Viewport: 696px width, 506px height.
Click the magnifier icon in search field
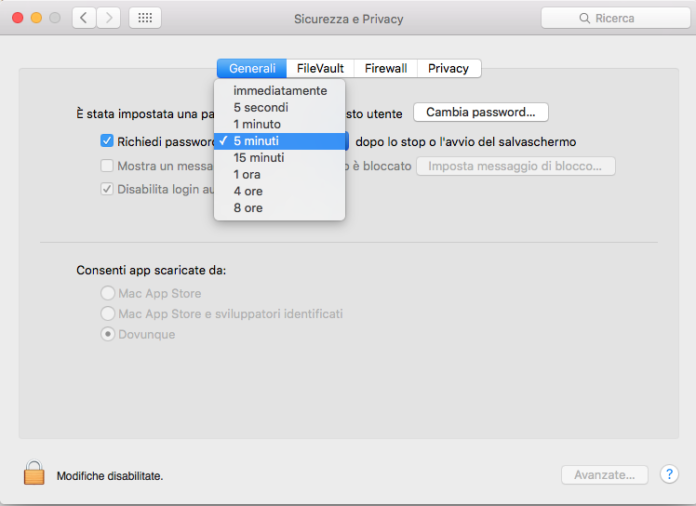click(584, 18)
